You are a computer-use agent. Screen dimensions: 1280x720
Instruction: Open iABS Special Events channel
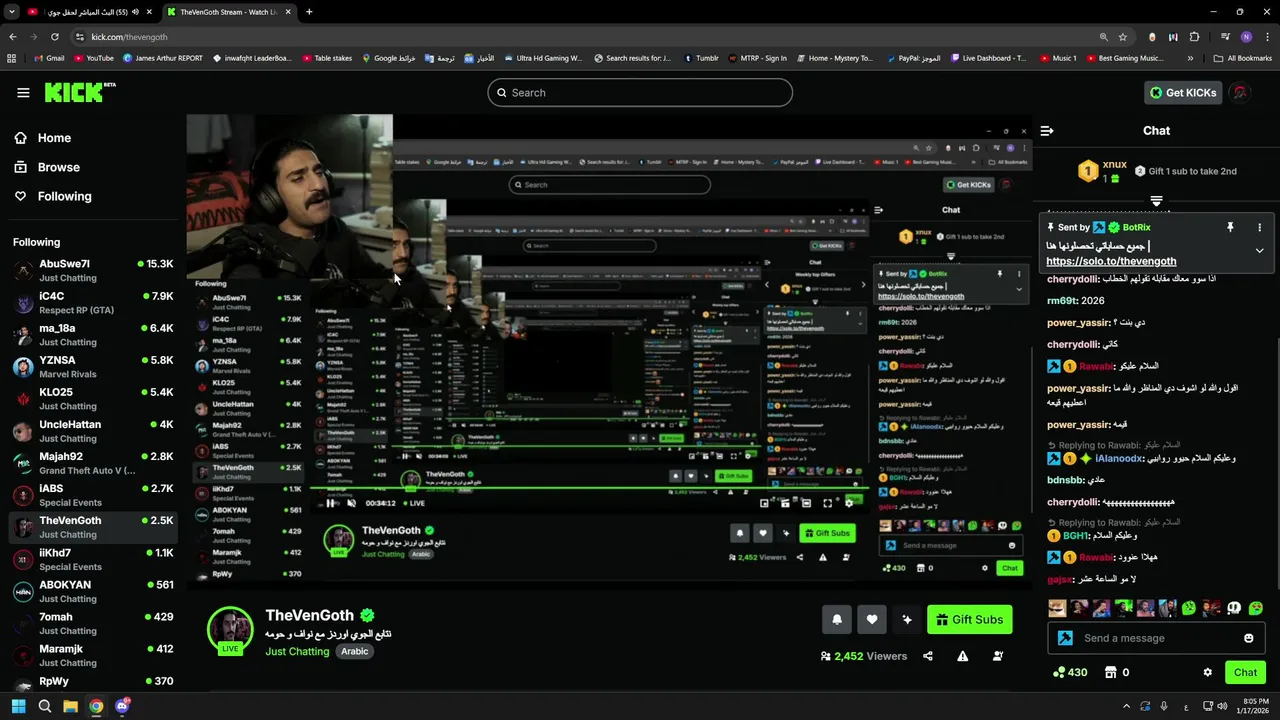pos(93,495)
